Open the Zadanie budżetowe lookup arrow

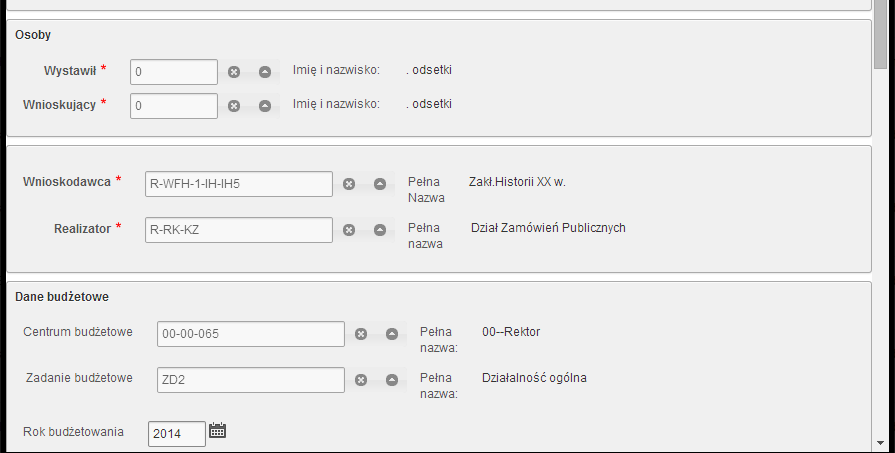tap(392, 380)
